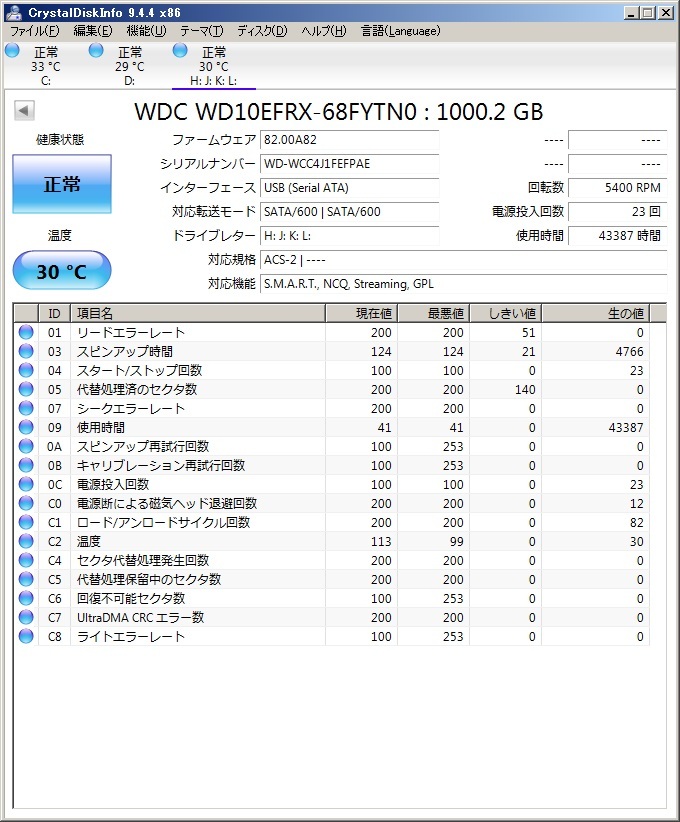680x822 pixels.
Task: Open the 言語(Language) menu
Action: click(401, 31)
